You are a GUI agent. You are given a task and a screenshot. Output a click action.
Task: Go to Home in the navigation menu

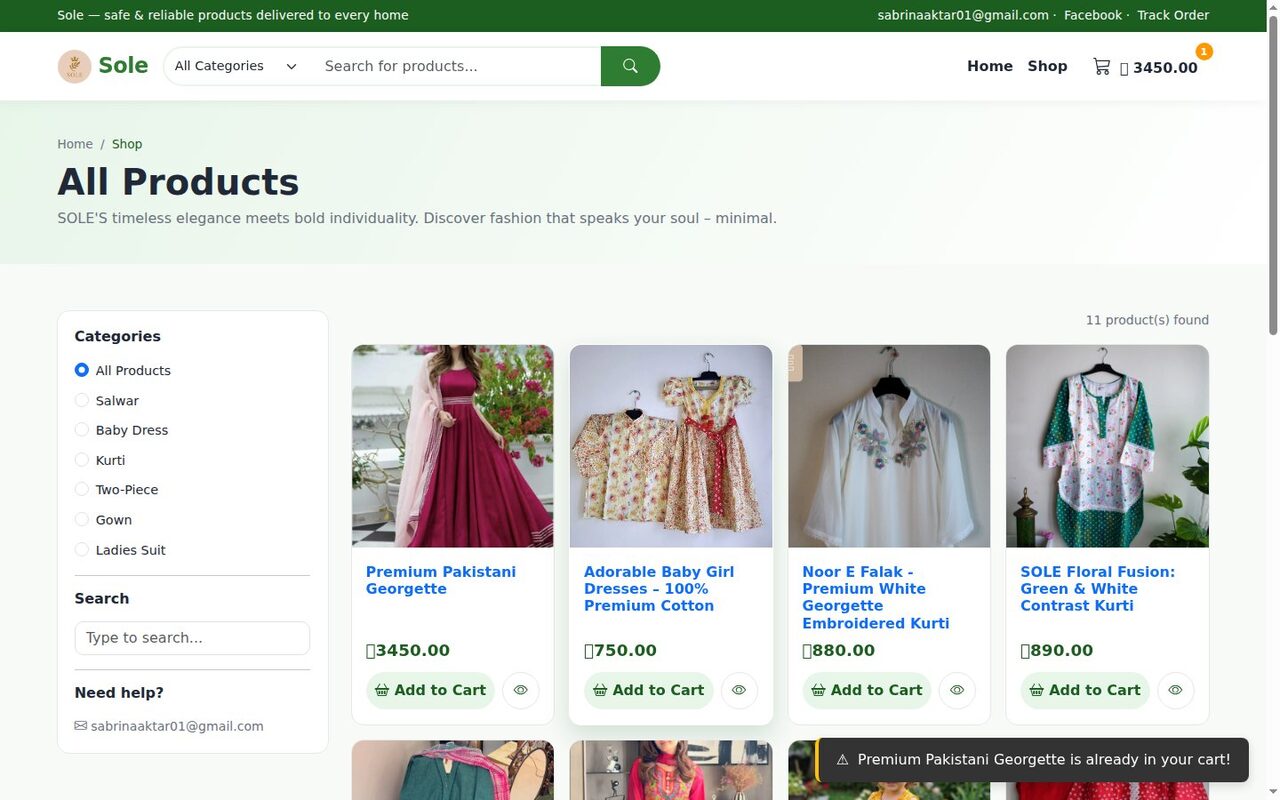click(x=990, y=66)
